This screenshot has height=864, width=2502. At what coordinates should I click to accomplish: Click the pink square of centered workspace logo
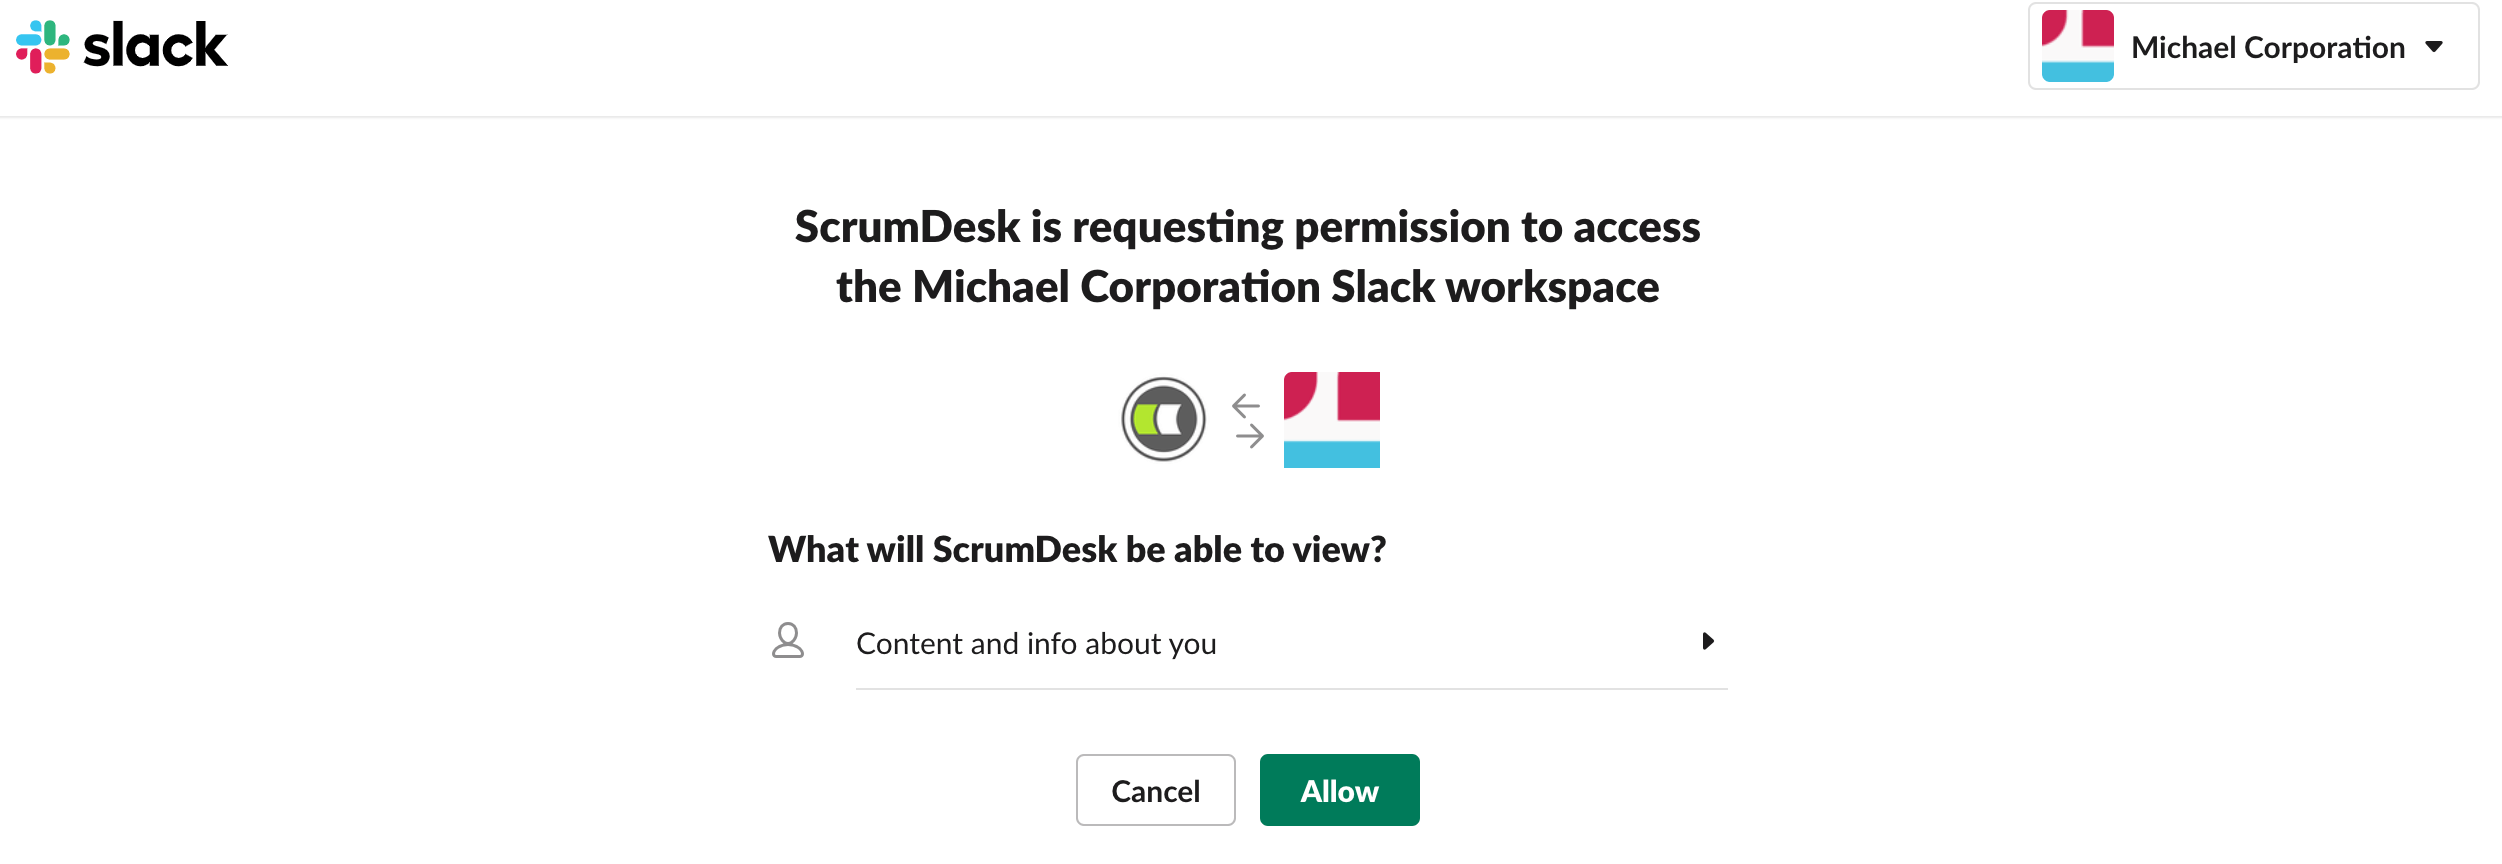coord(1358,396)
